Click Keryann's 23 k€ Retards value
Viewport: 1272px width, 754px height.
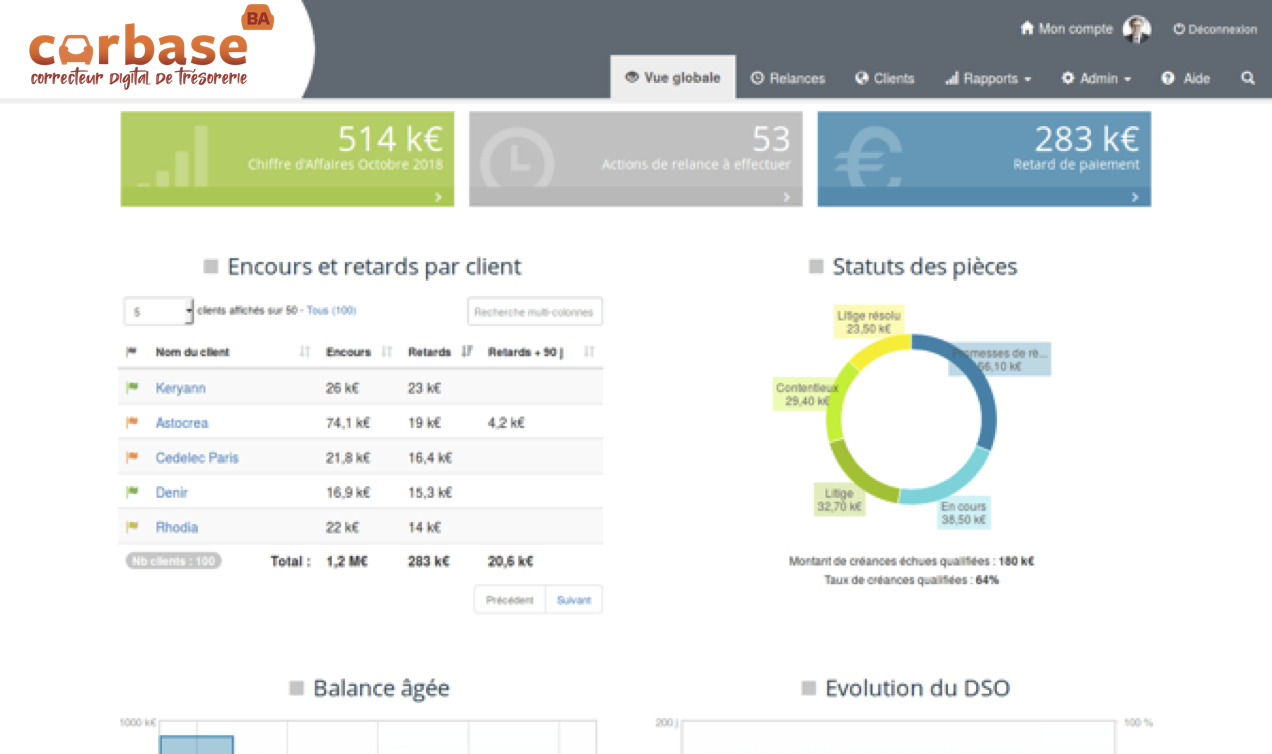coord(424,388)
